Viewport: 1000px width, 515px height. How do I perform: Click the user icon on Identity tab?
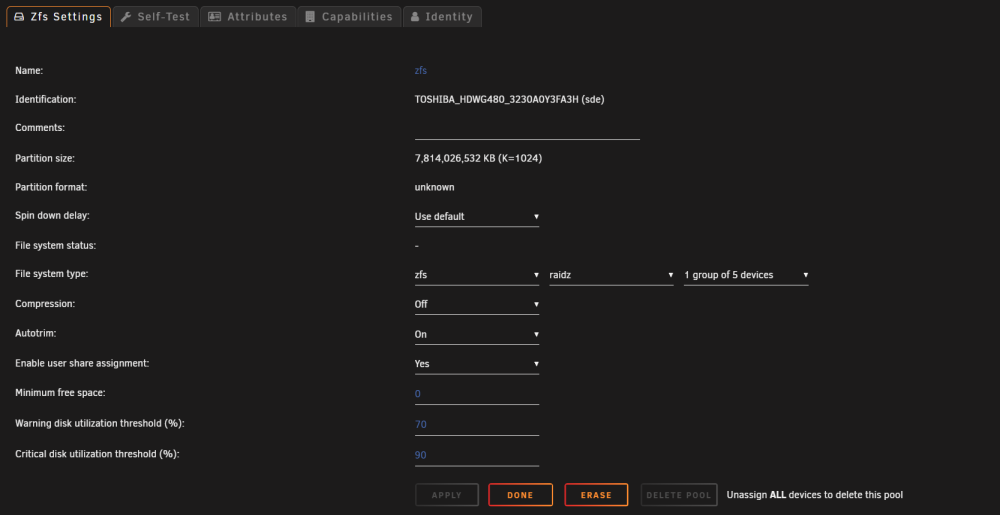pyautogui.click(x=415, y=17)
